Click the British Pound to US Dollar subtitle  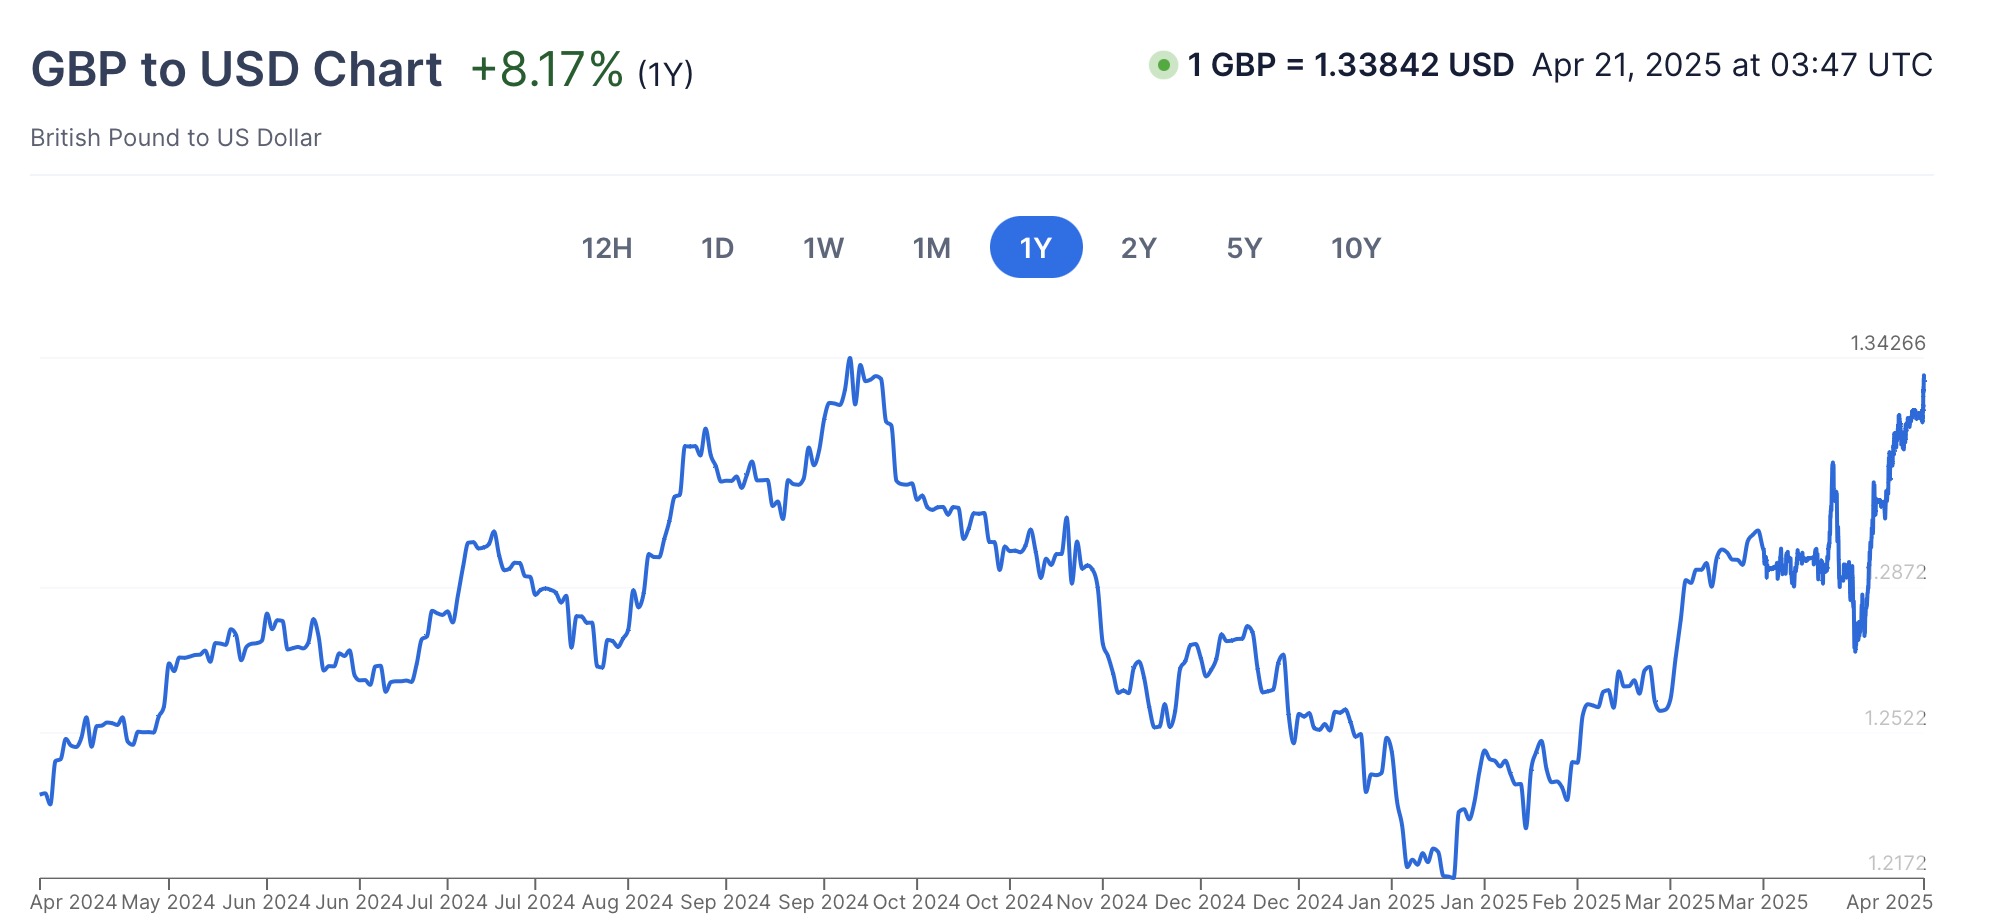pyautogui.click(x=176, y=138)
